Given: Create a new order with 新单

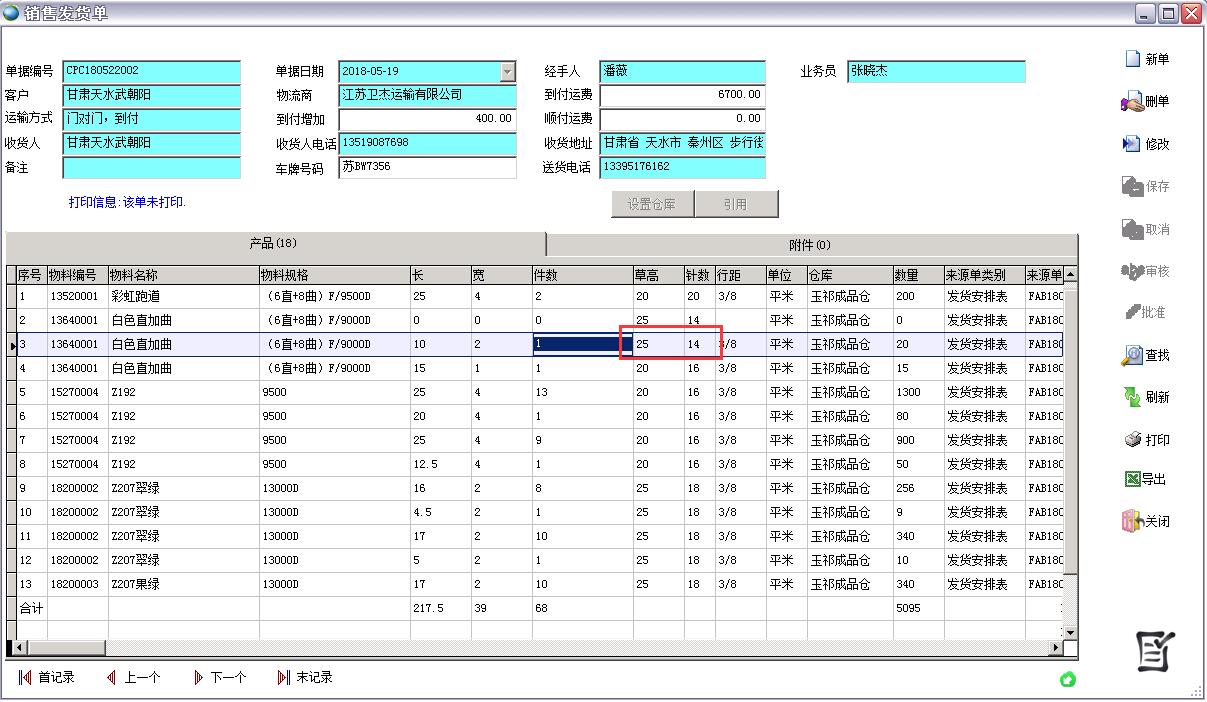Looking at the screenshot, I should coord(1149,58).
